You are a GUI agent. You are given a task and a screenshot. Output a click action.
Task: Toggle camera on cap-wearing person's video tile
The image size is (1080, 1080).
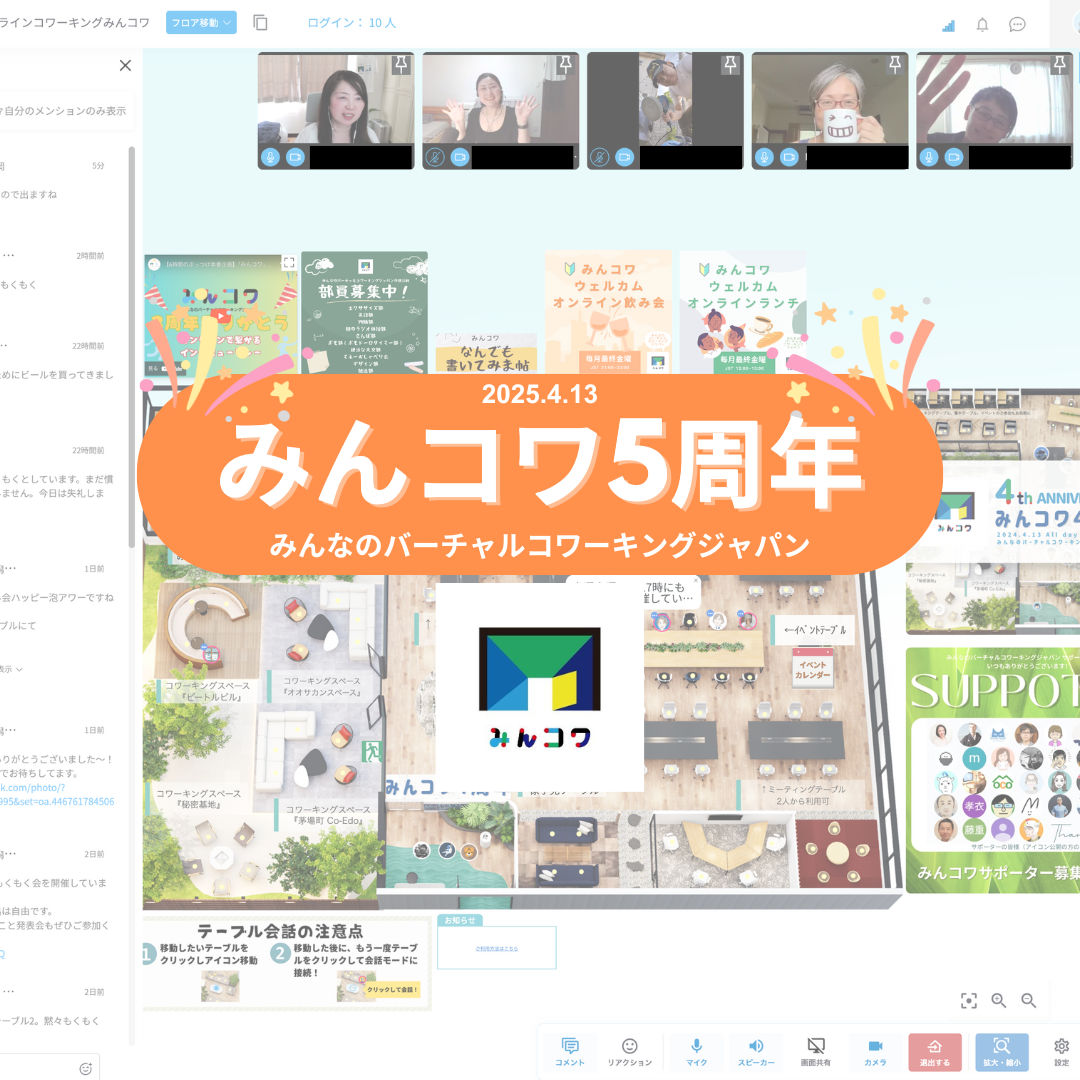click(x=625, y=157)
